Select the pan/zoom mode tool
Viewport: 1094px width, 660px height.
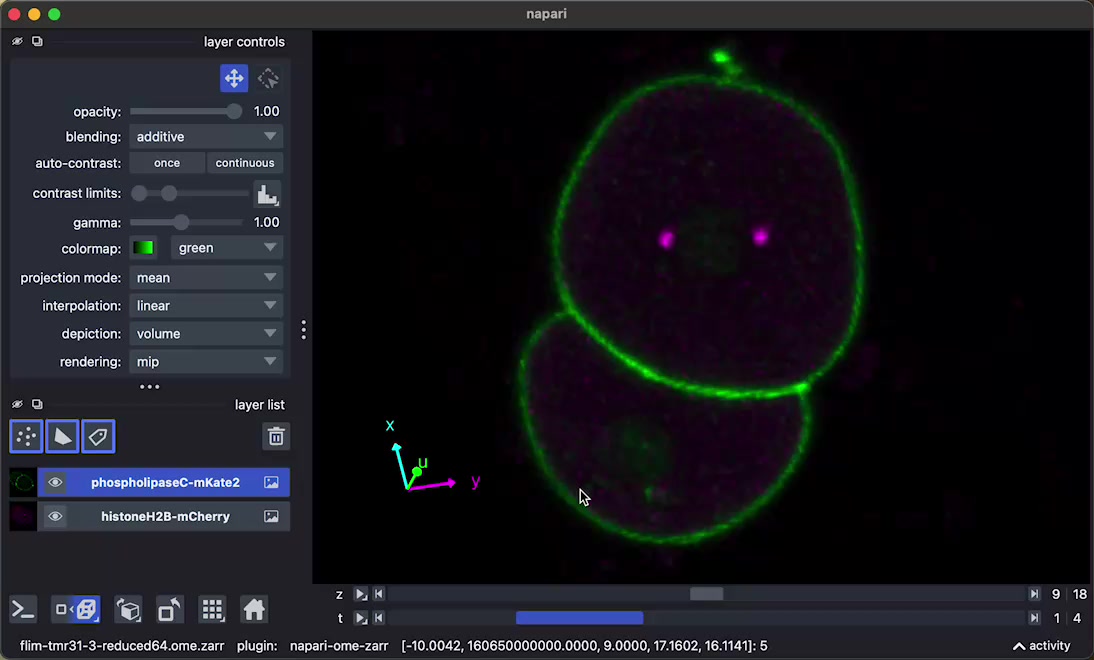tap(234, 78)
